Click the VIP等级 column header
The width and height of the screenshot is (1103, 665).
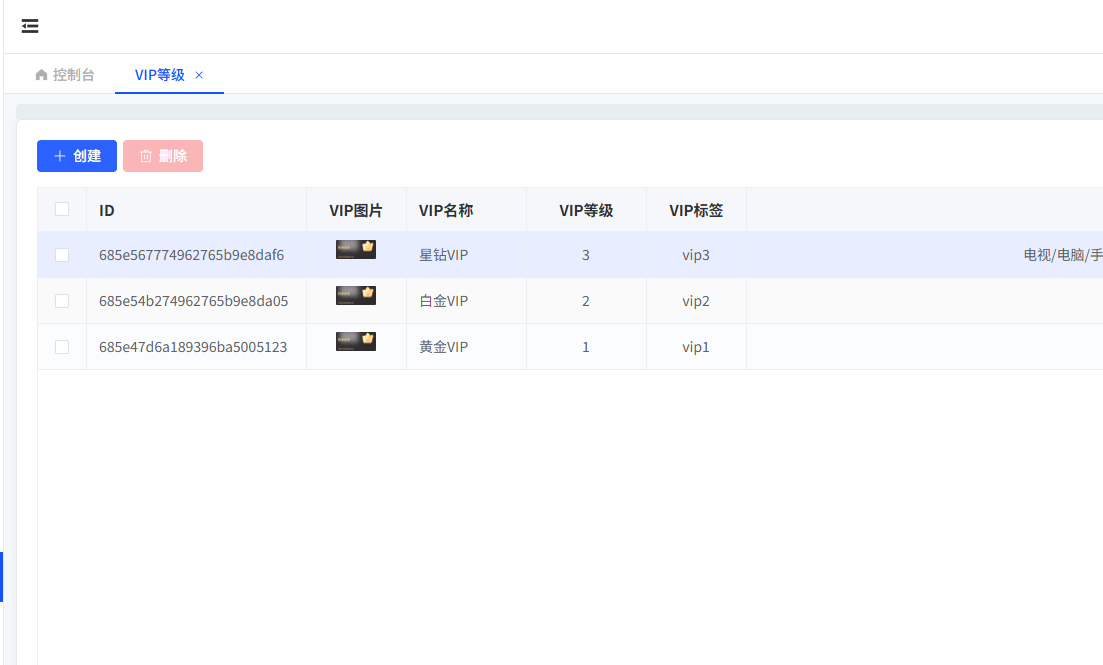(586, 211)
